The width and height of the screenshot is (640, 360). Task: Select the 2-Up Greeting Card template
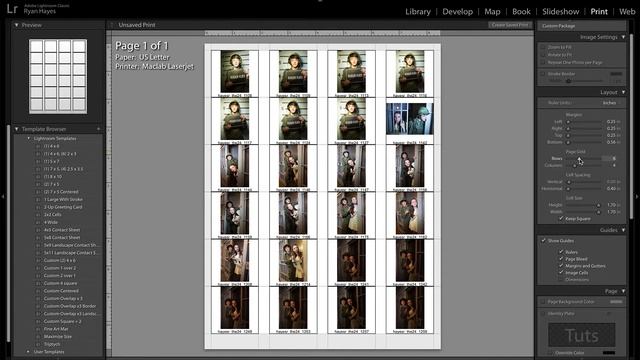[x=63, y=207]
